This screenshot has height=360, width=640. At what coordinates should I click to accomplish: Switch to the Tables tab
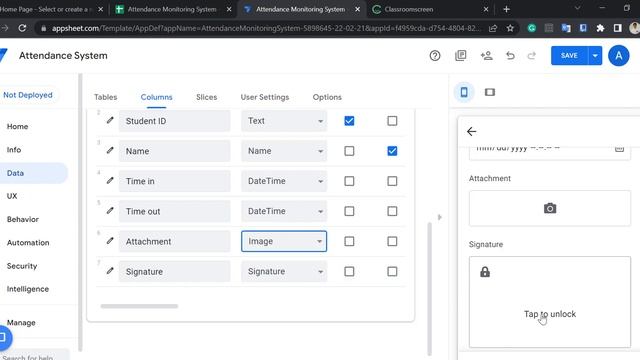[105, 97]
